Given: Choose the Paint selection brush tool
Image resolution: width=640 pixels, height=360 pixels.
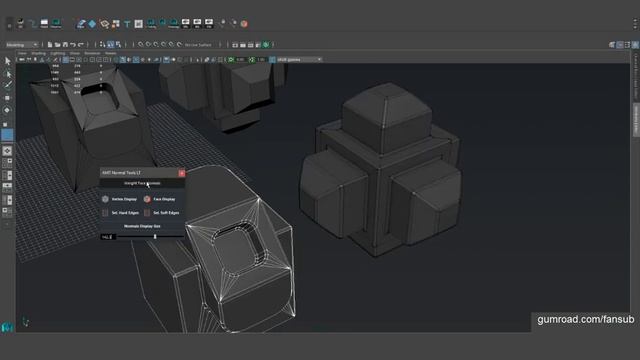Looking at the screenshot, I should coord(7,85).
